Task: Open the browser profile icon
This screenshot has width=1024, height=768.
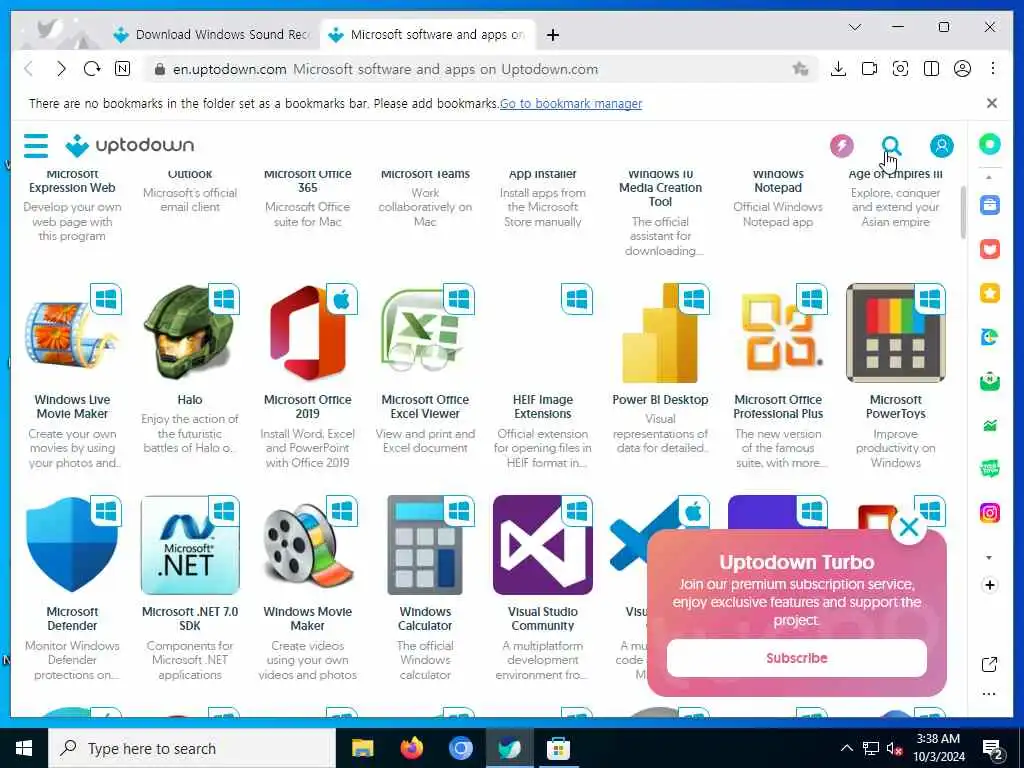Action: pyautogui.click(x=962, y=69)
